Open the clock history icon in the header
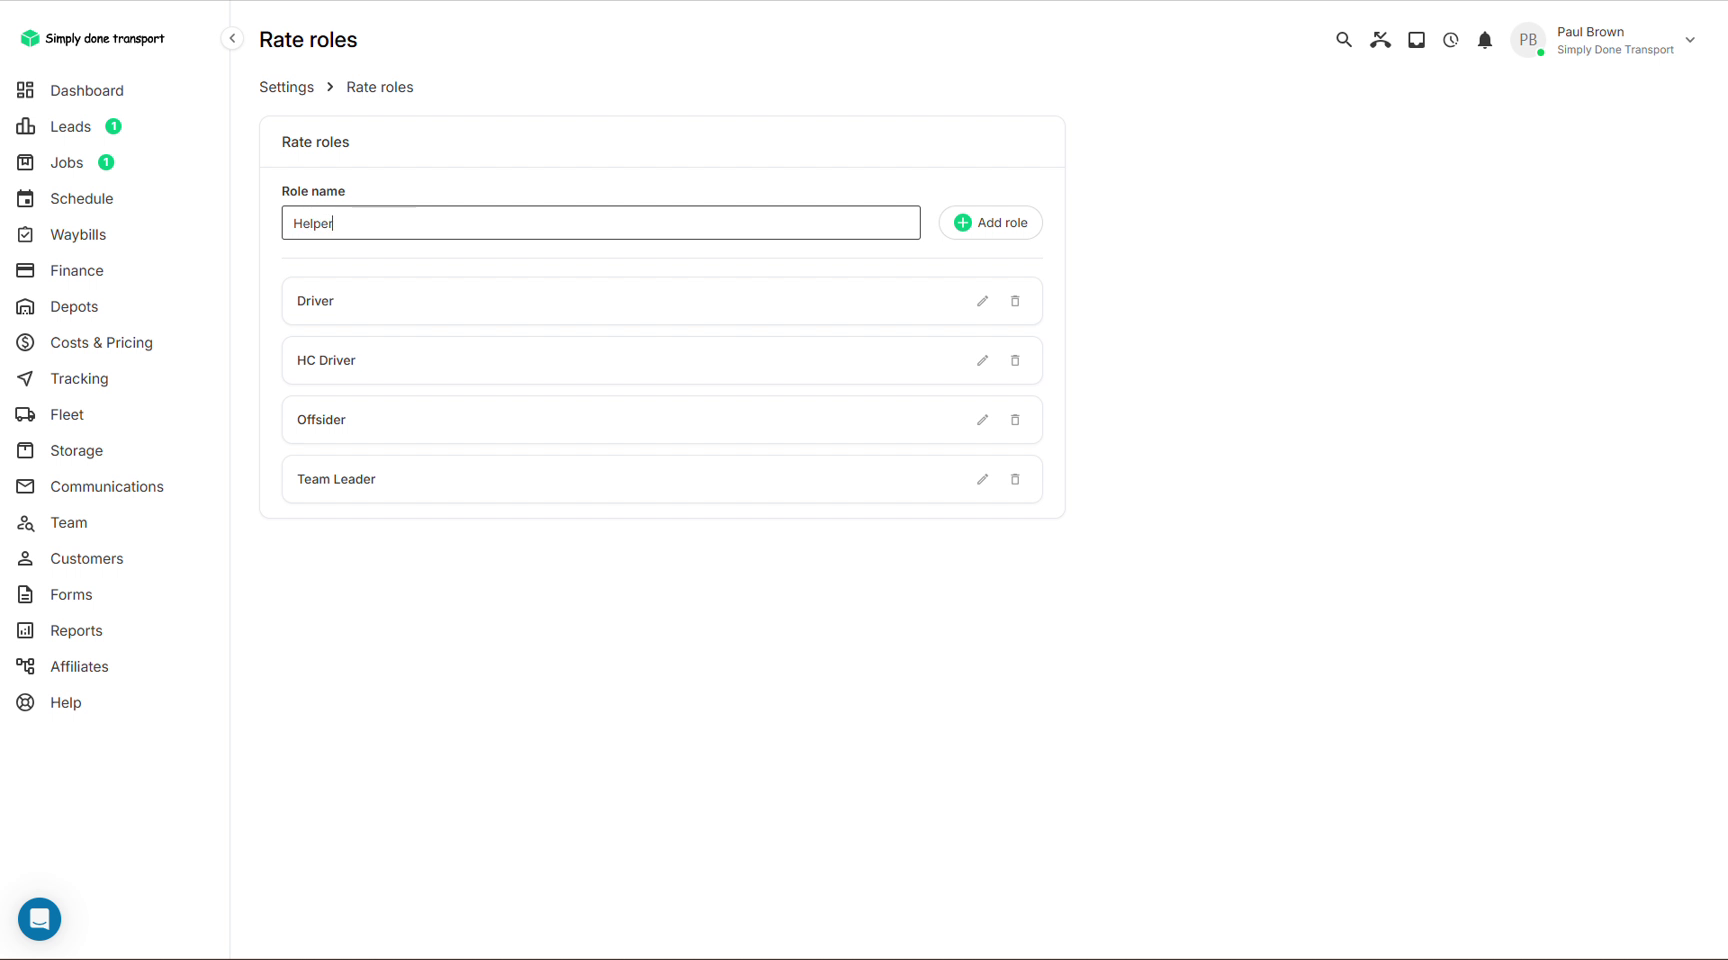Viewport: 1728px width, 960px height. click(1450, 40)
